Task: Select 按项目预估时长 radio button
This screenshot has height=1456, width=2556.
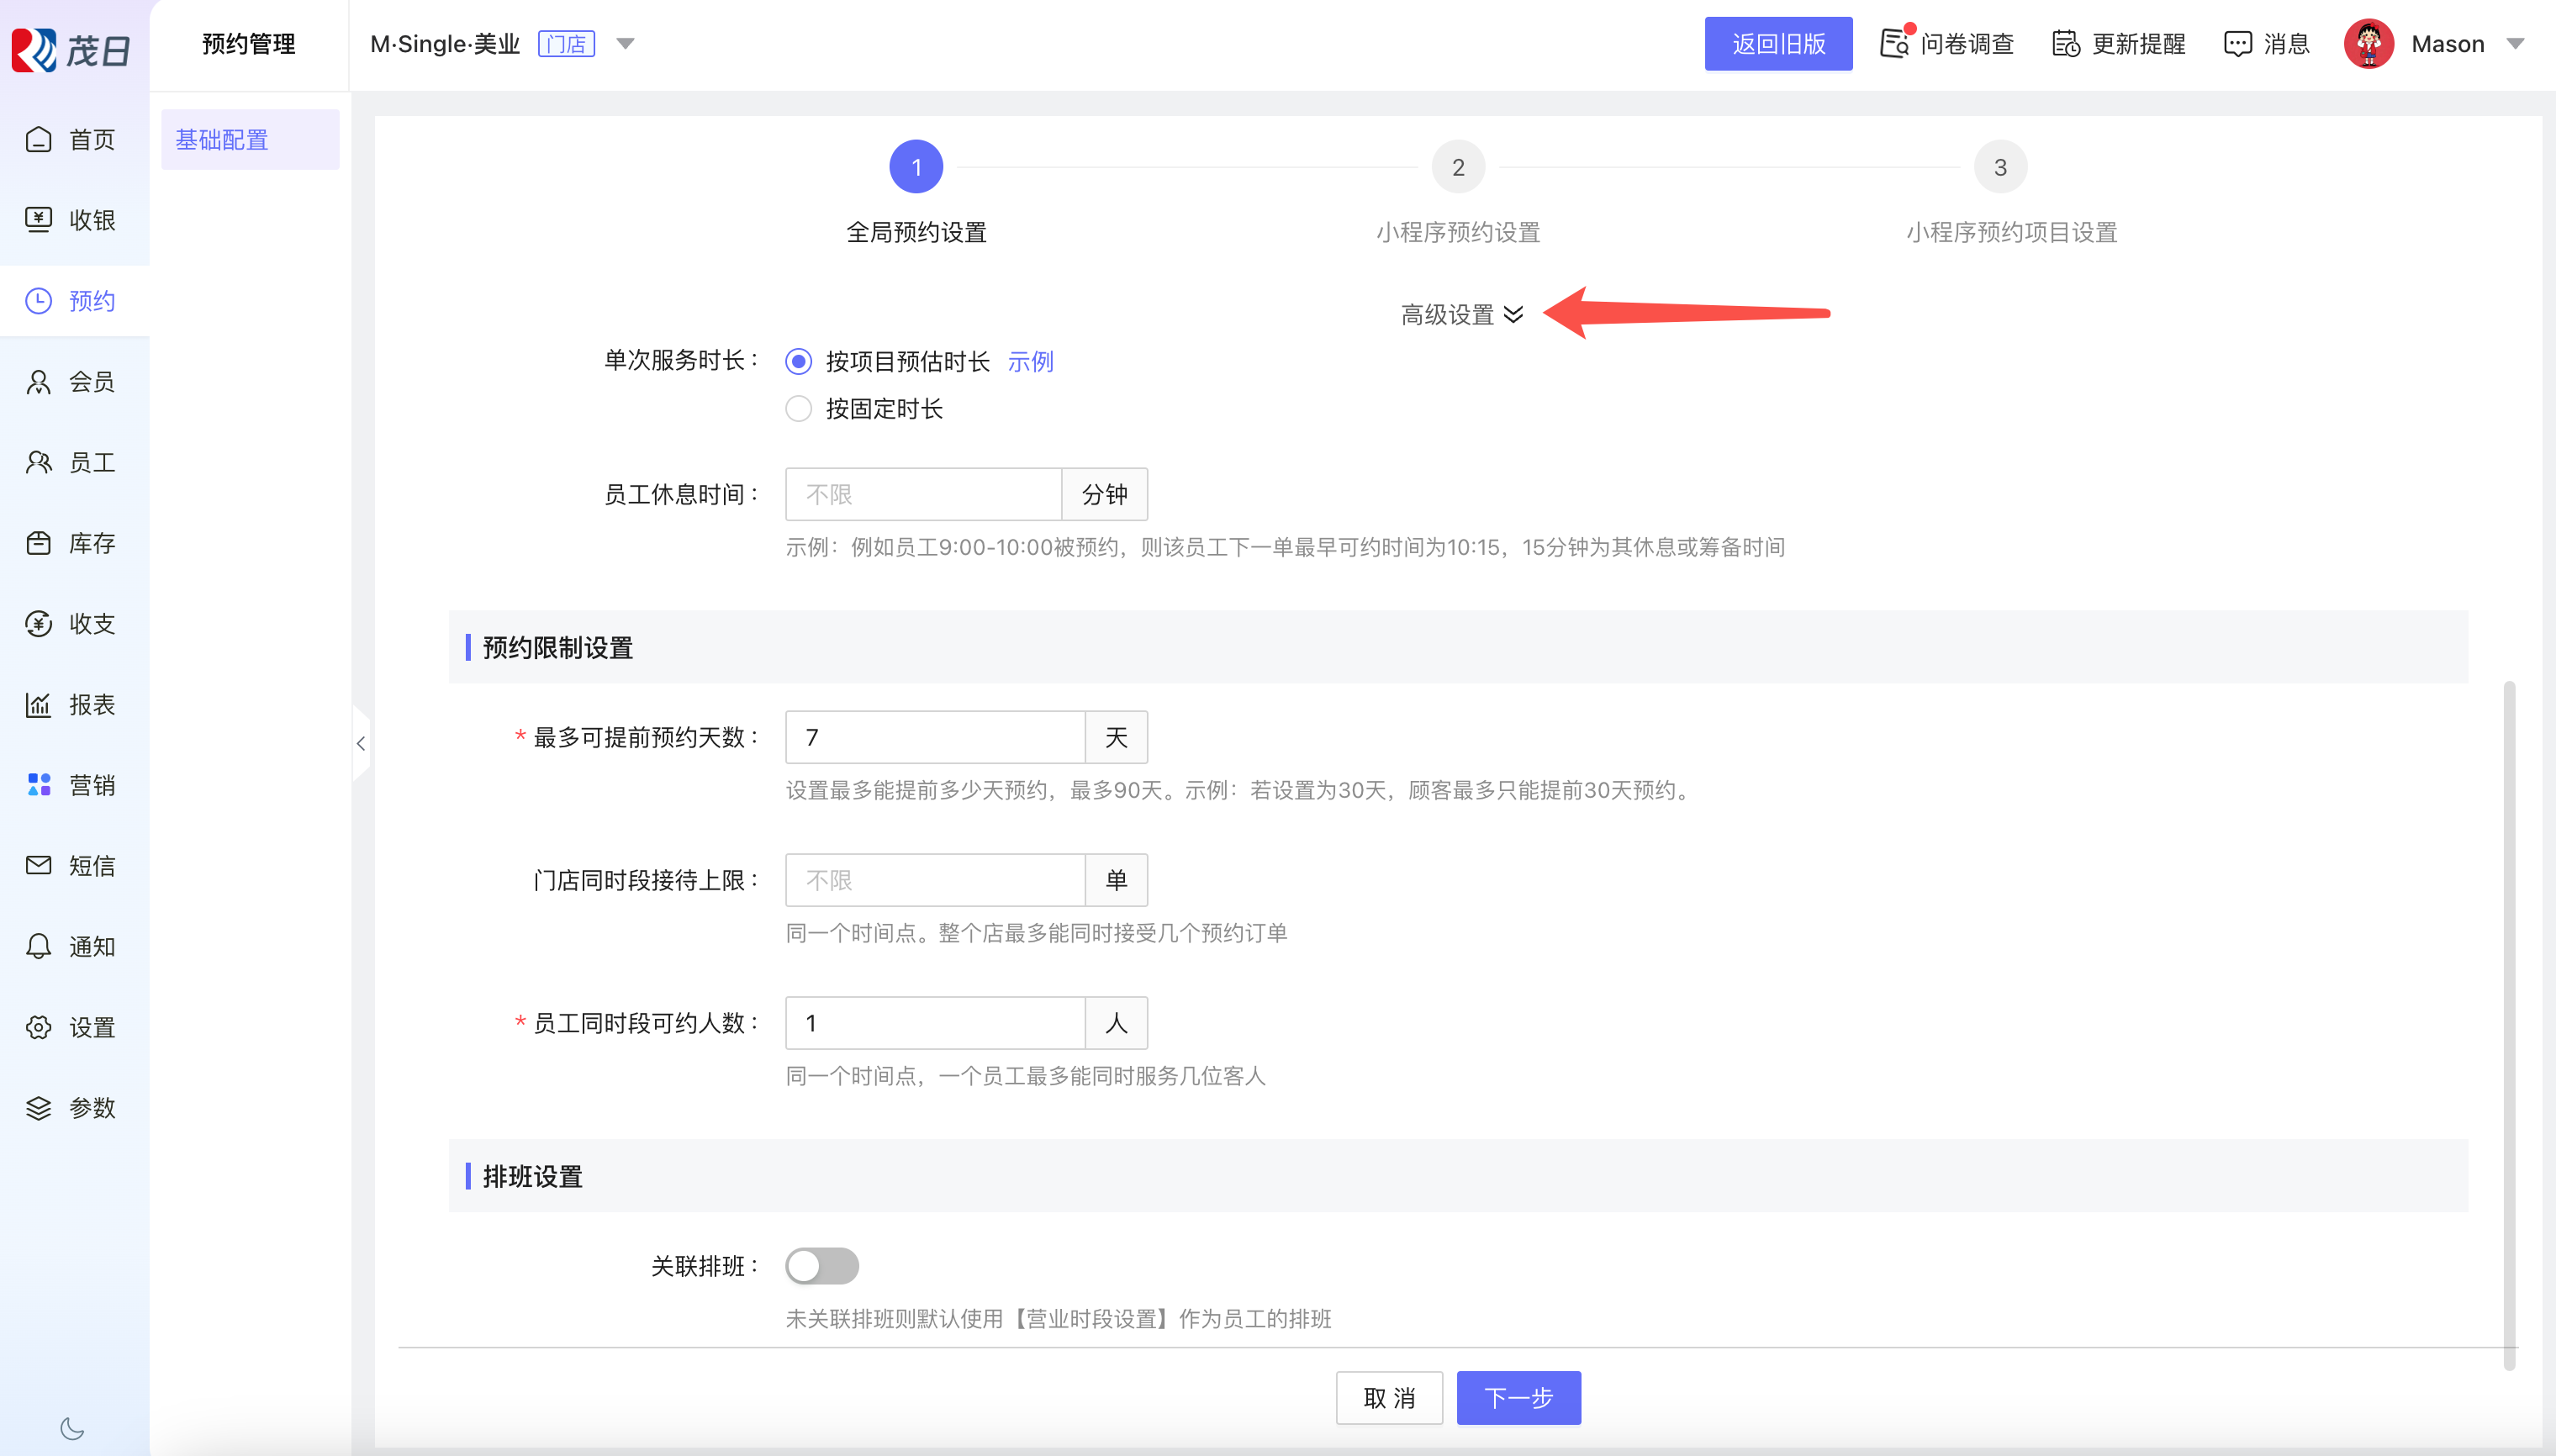Action: click(x=798, y=361)
